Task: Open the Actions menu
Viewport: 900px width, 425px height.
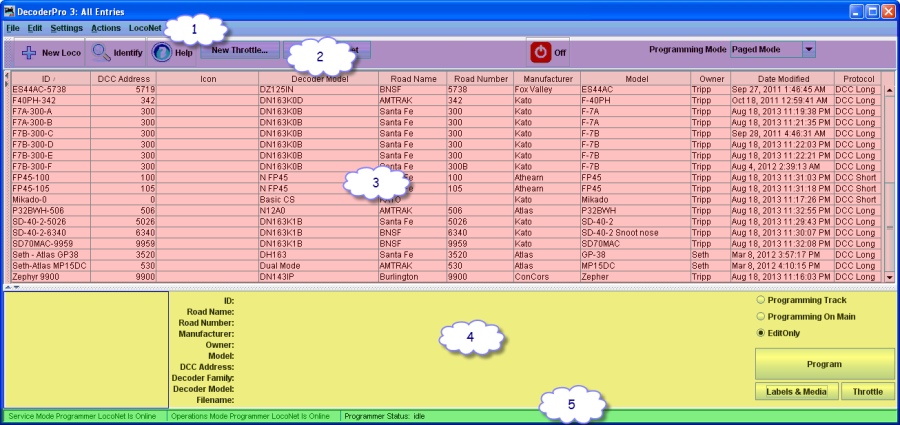Action: [105, 28]
